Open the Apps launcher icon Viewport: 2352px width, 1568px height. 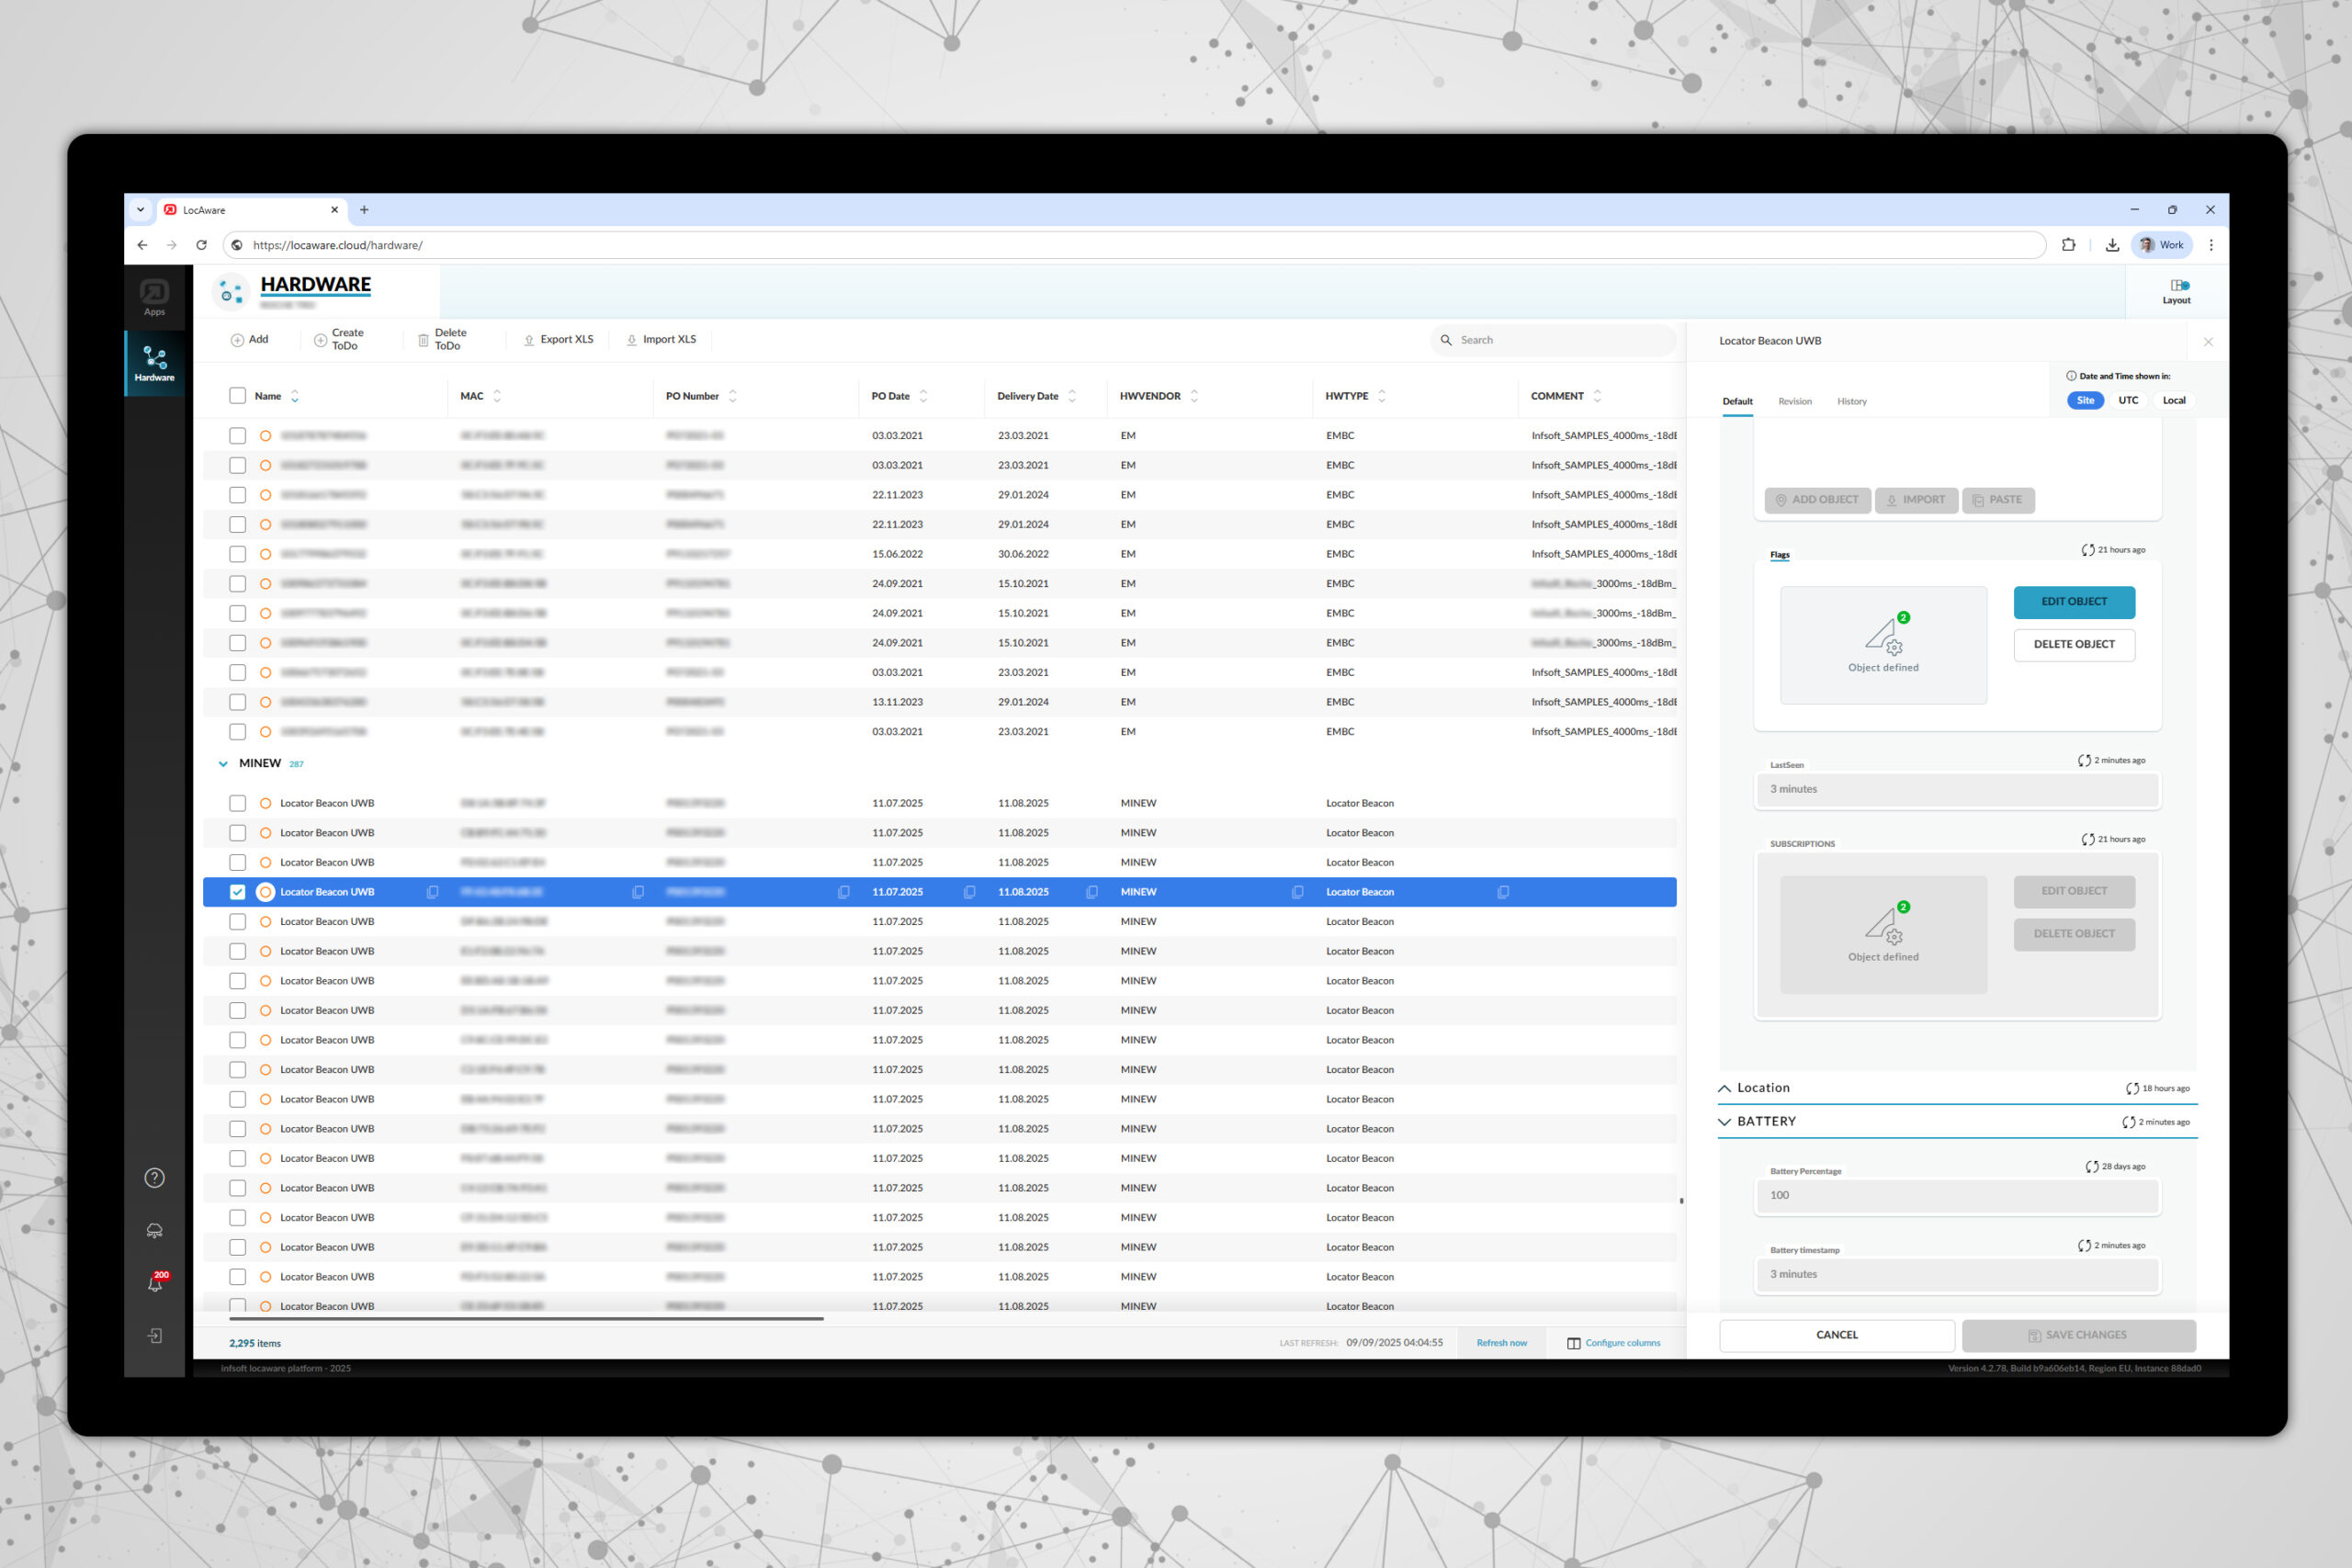pyautogui.click(x=154, y=297)
